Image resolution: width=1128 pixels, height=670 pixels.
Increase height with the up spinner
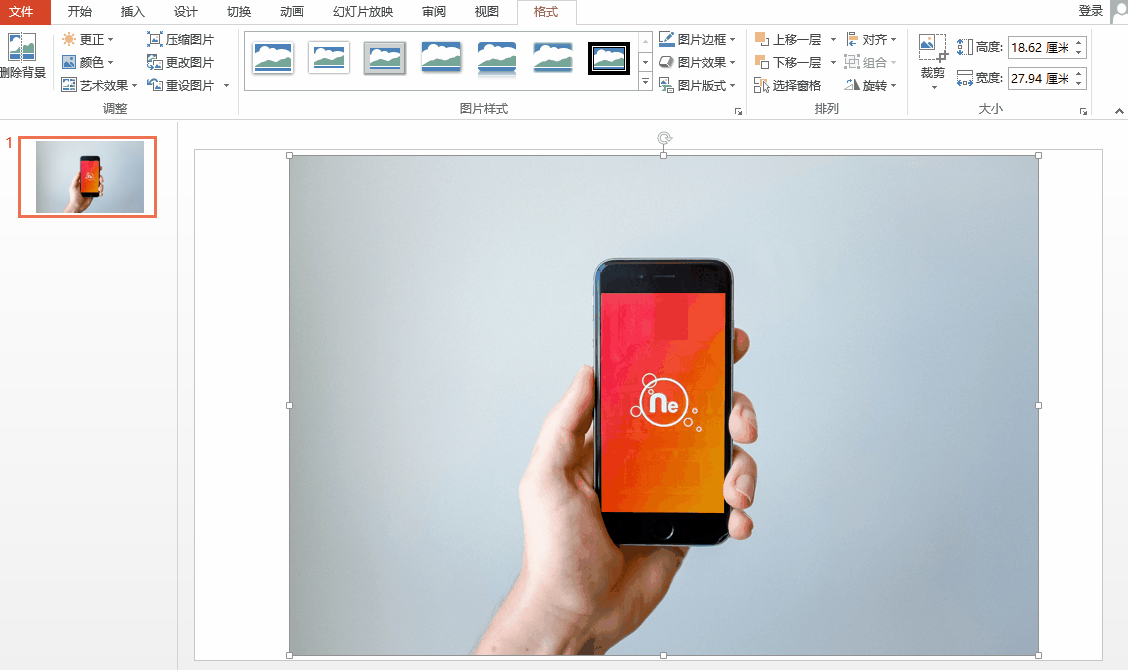(1078, 42)
